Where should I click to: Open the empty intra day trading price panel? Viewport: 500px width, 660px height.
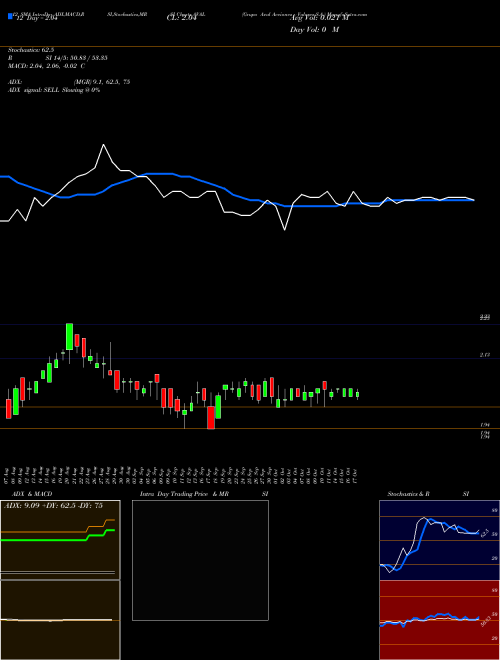(200, 560)
